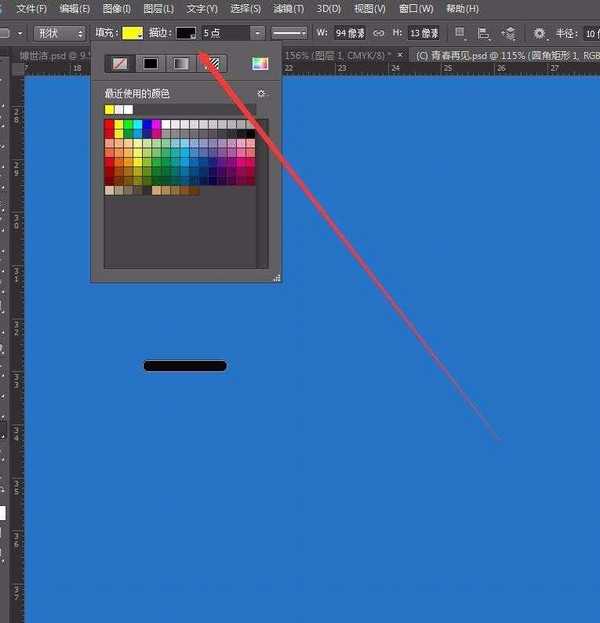600x623 pixels.
Task: Click the link width and height icon
Action: point(378,33)
